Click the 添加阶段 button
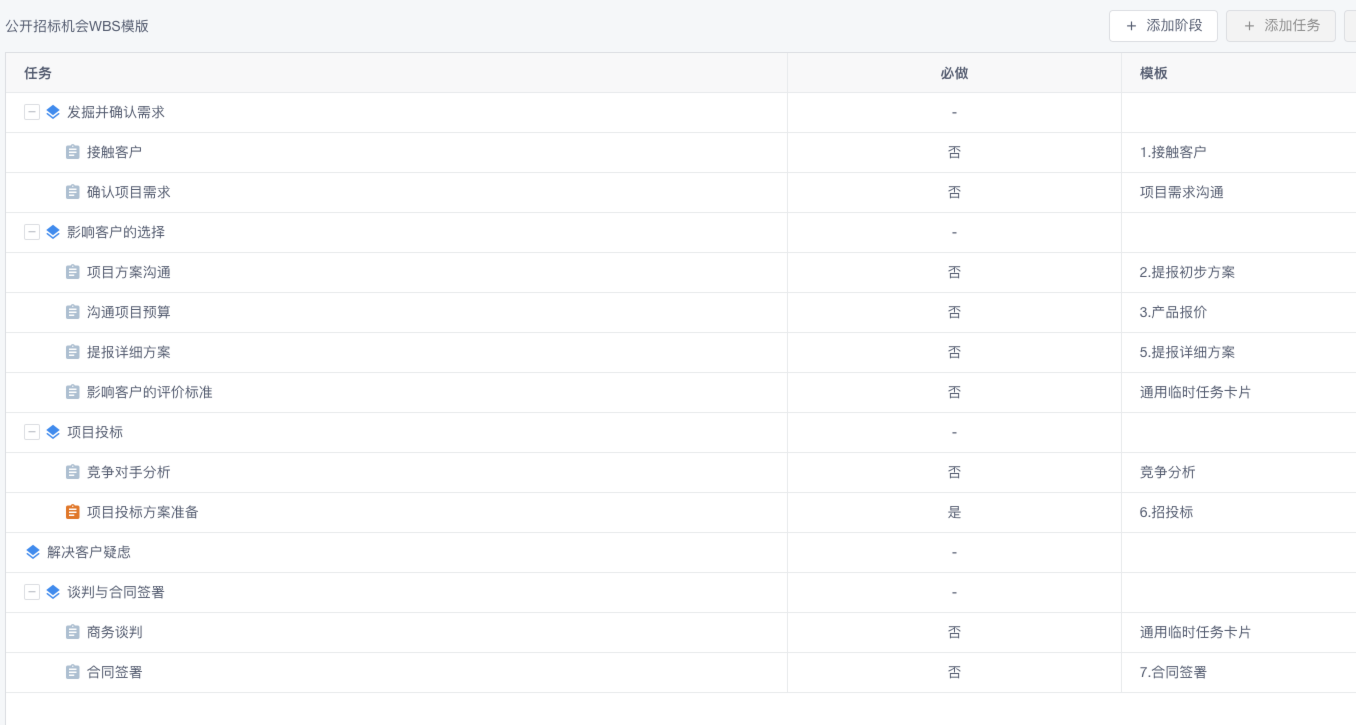Screen dimensions: 1356x725 [1162, 26]
